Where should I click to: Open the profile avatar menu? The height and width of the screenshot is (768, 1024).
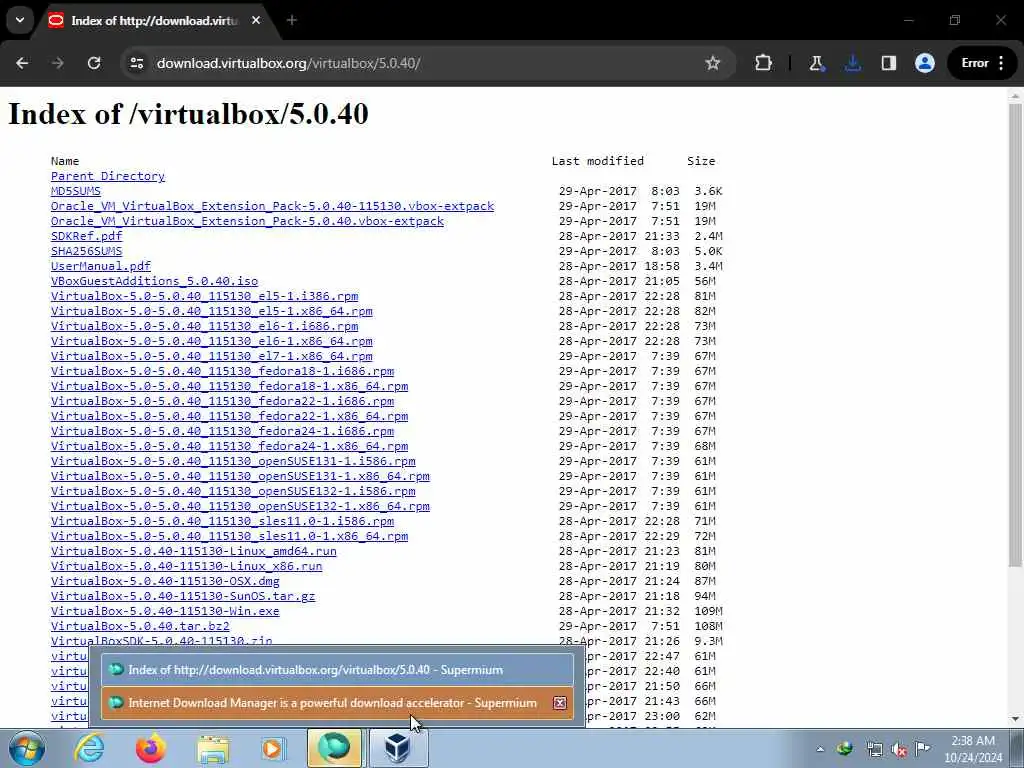pyautogui.click(x=924, y=63)
